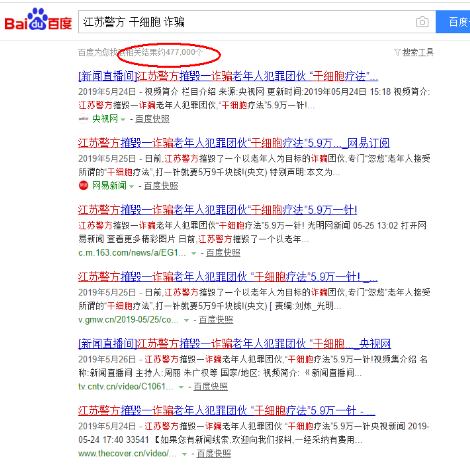Image resolution: width=470 pixels, height=469 pixels.
Task: Open 百度快照 under the 央视网 result
Action: pos(152,119)
